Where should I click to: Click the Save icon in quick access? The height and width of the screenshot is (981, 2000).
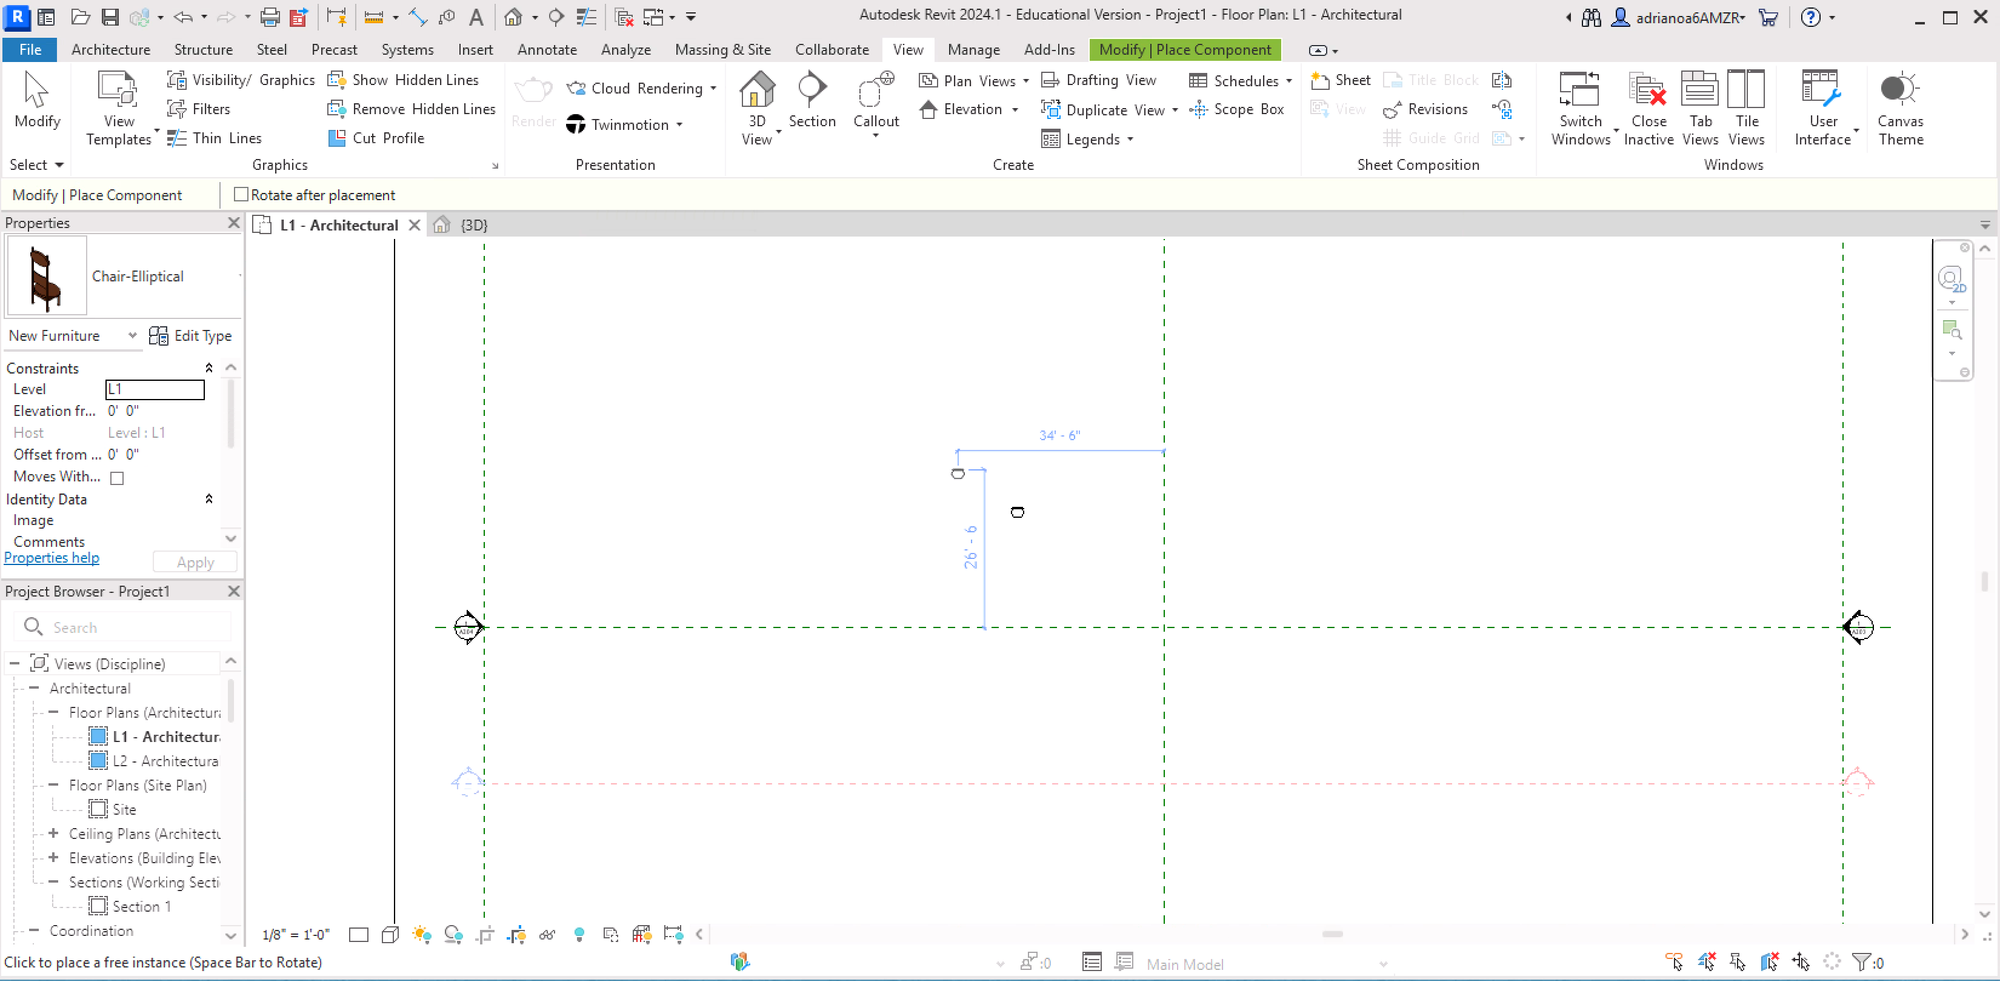tap(110, 17)
